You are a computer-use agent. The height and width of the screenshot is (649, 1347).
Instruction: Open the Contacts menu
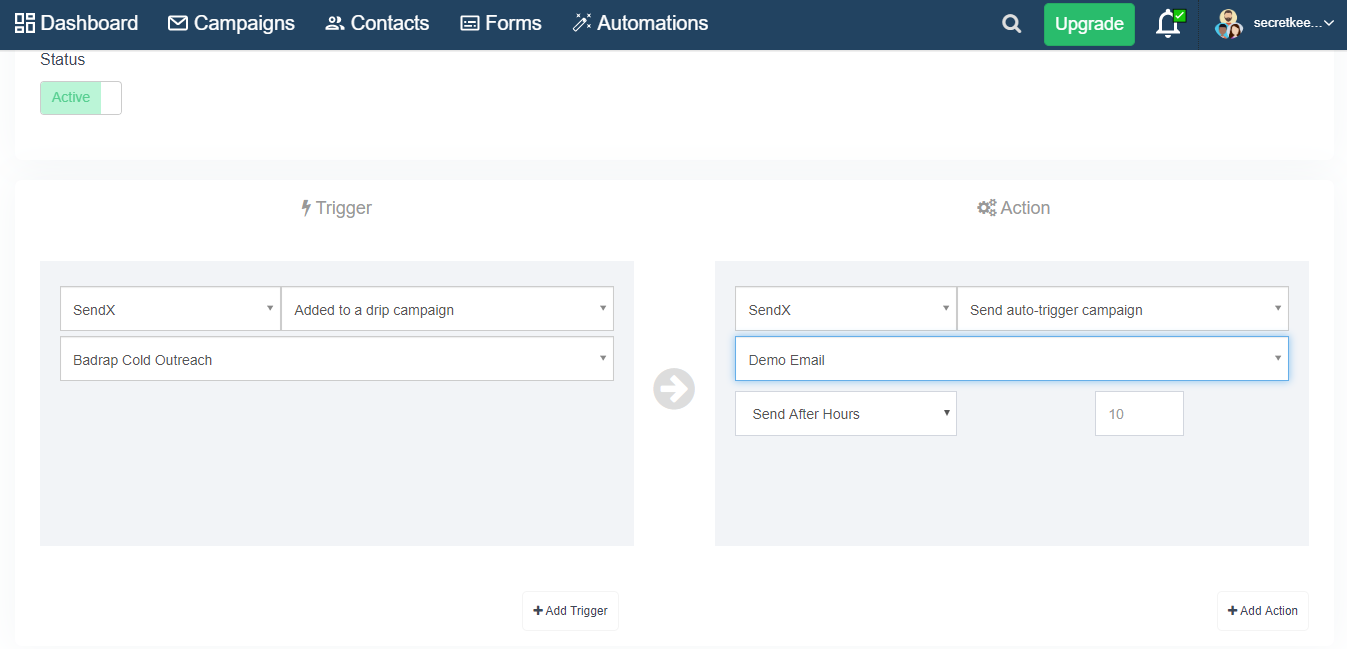click(x=377, y=23)
